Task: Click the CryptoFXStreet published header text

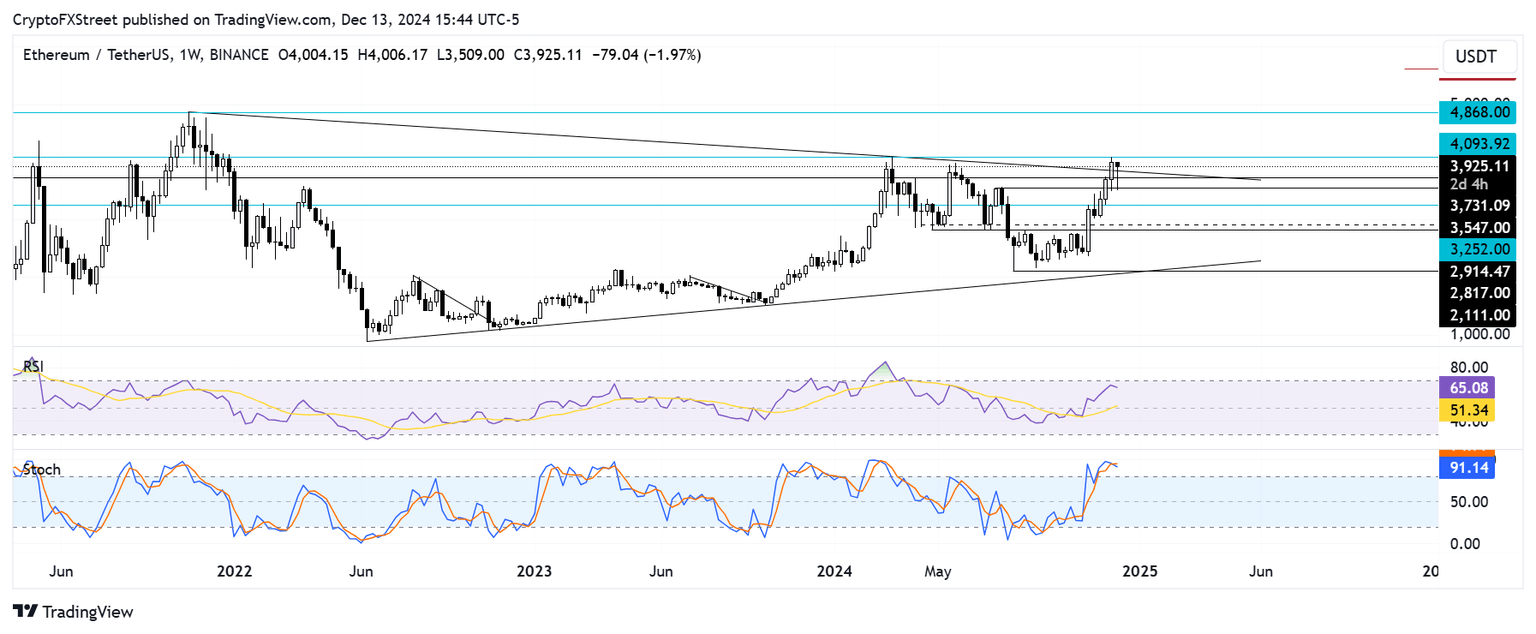Action: click(266, 20)
